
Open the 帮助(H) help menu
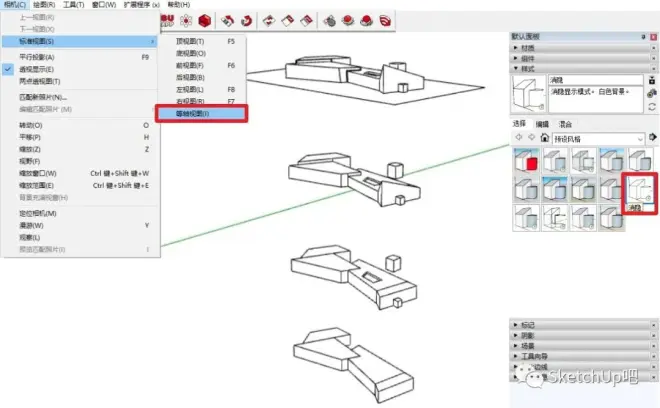click(x=179, y=5)
